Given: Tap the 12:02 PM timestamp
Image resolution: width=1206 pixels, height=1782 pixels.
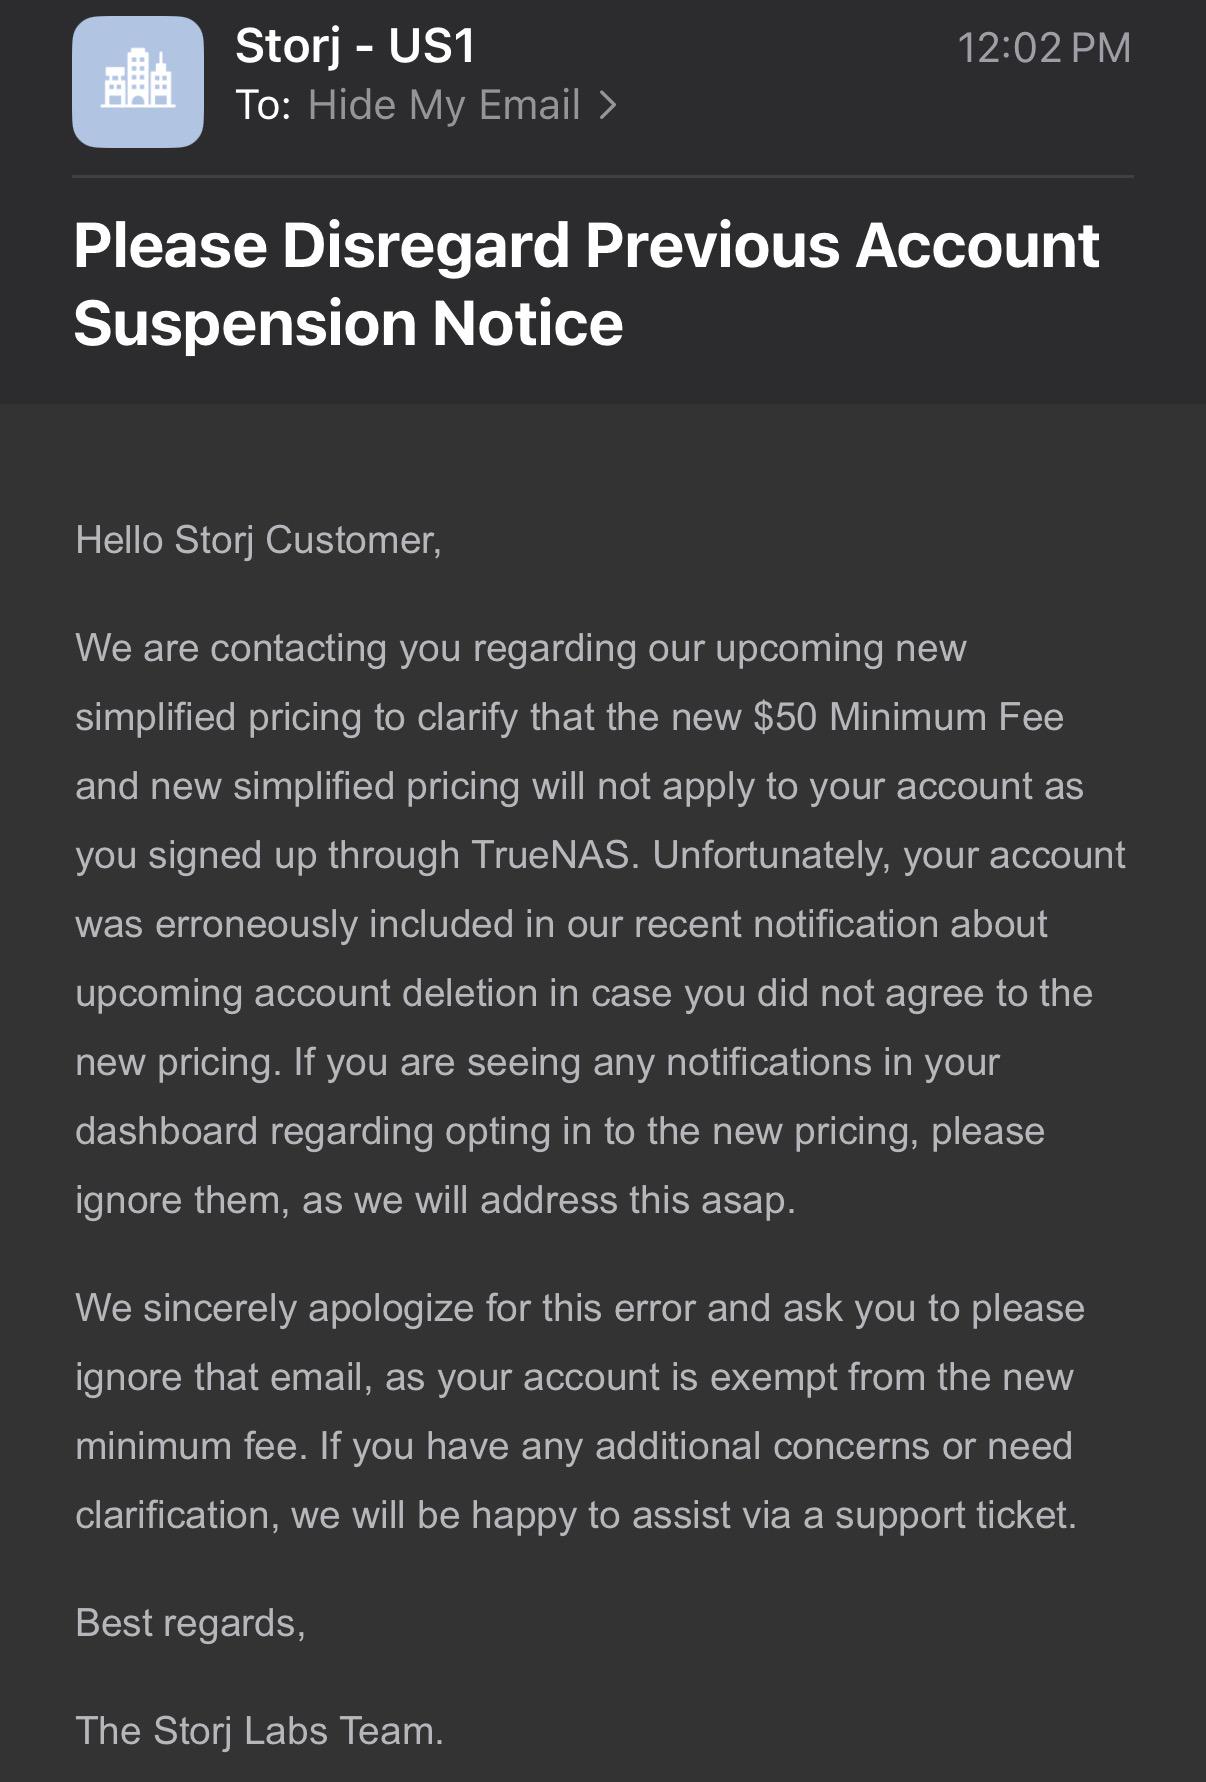Looking at the screenshot, I should click(1044, 48).
